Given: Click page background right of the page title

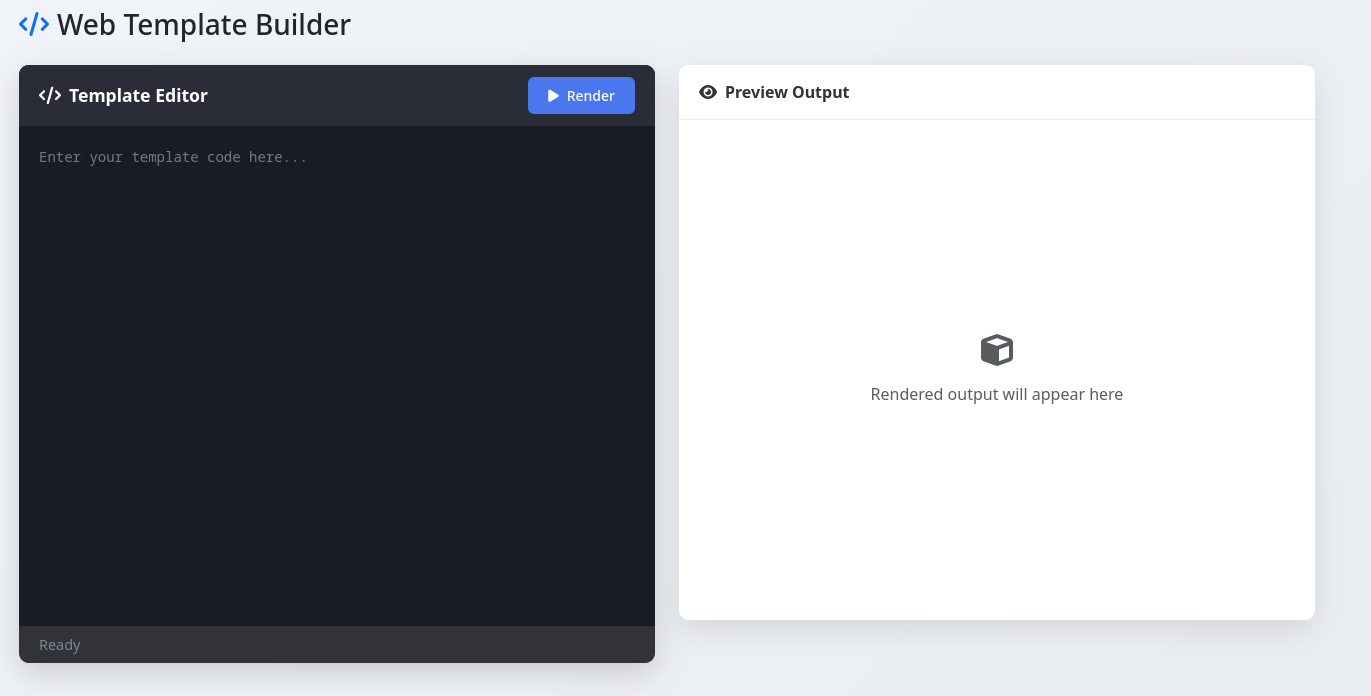Looking at the screenshot, I should pyautogui.click(x=800, y=24).
